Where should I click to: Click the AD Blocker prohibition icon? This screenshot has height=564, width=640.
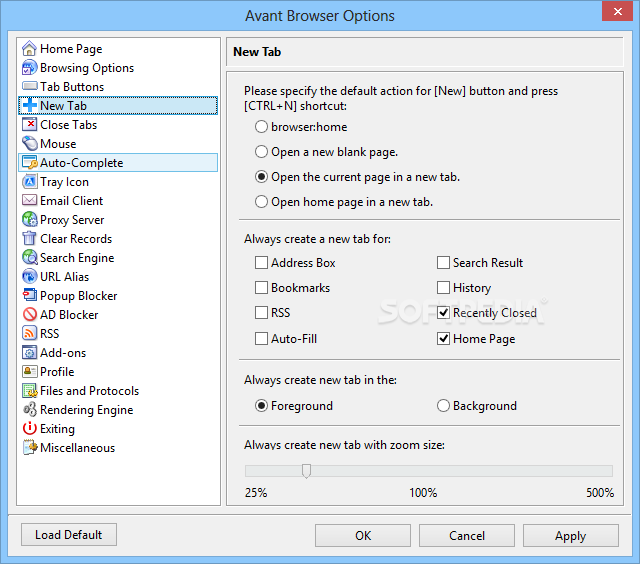click(x=29, y=314)
